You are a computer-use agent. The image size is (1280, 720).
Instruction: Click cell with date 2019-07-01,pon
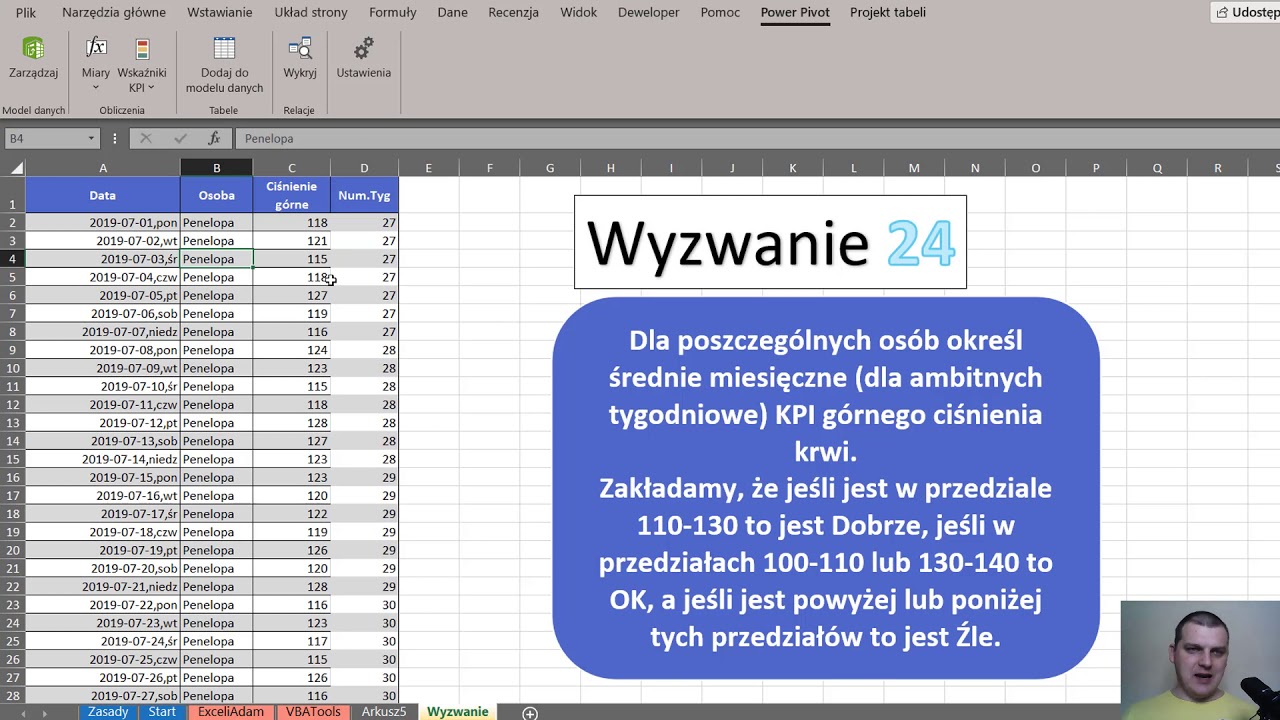tap(103, 223)
